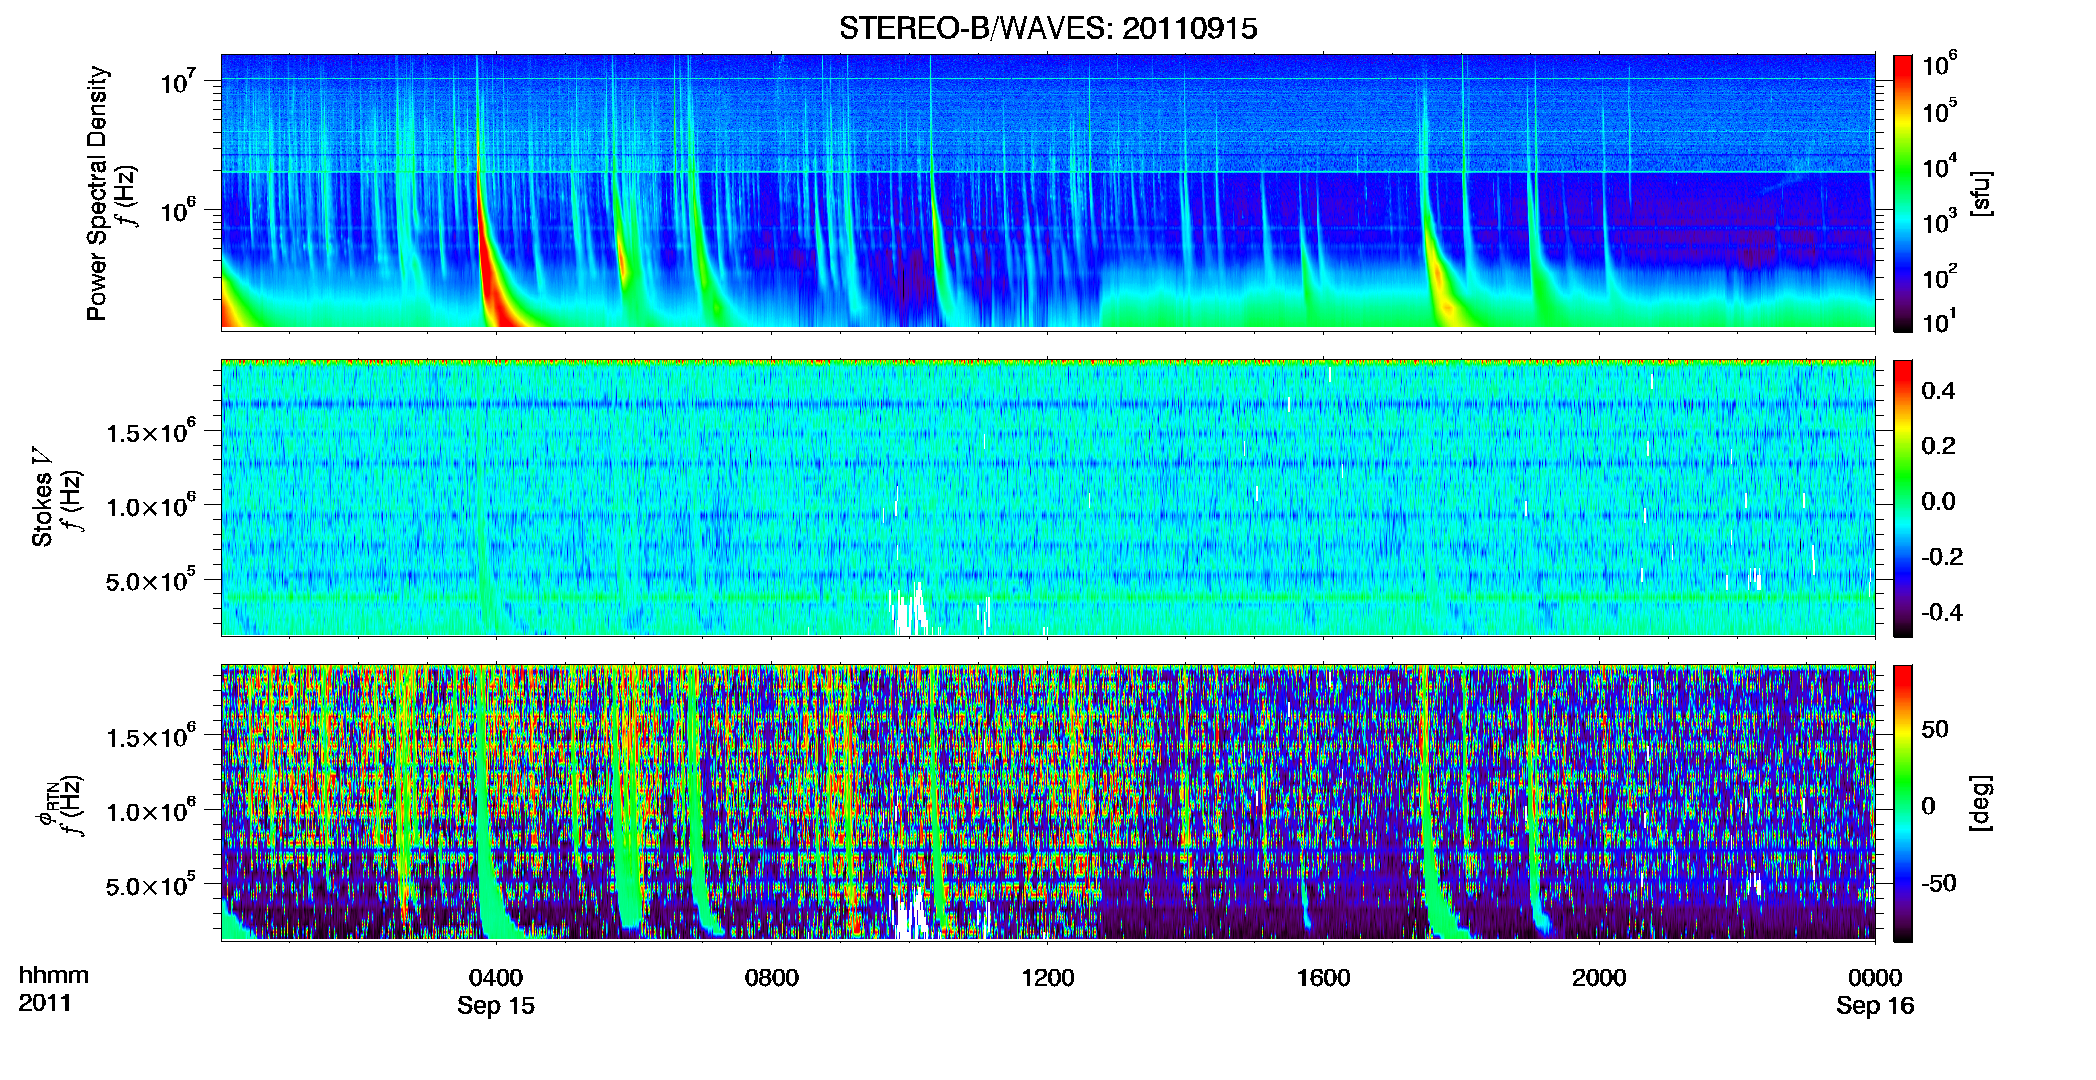Image resolution: width=2096 pixels, height=1080 pixels.
Task: Click the 1200 time axis label
Action: [x=1047, y=978]
